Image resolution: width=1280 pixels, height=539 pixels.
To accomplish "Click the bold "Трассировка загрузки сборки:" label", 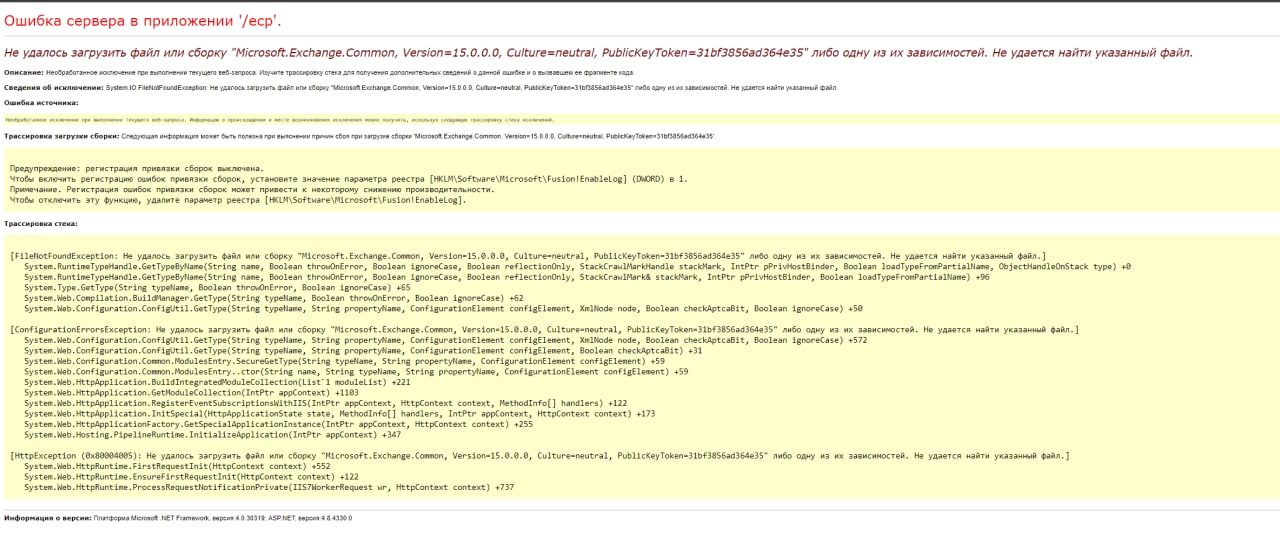I will point(62,135).
